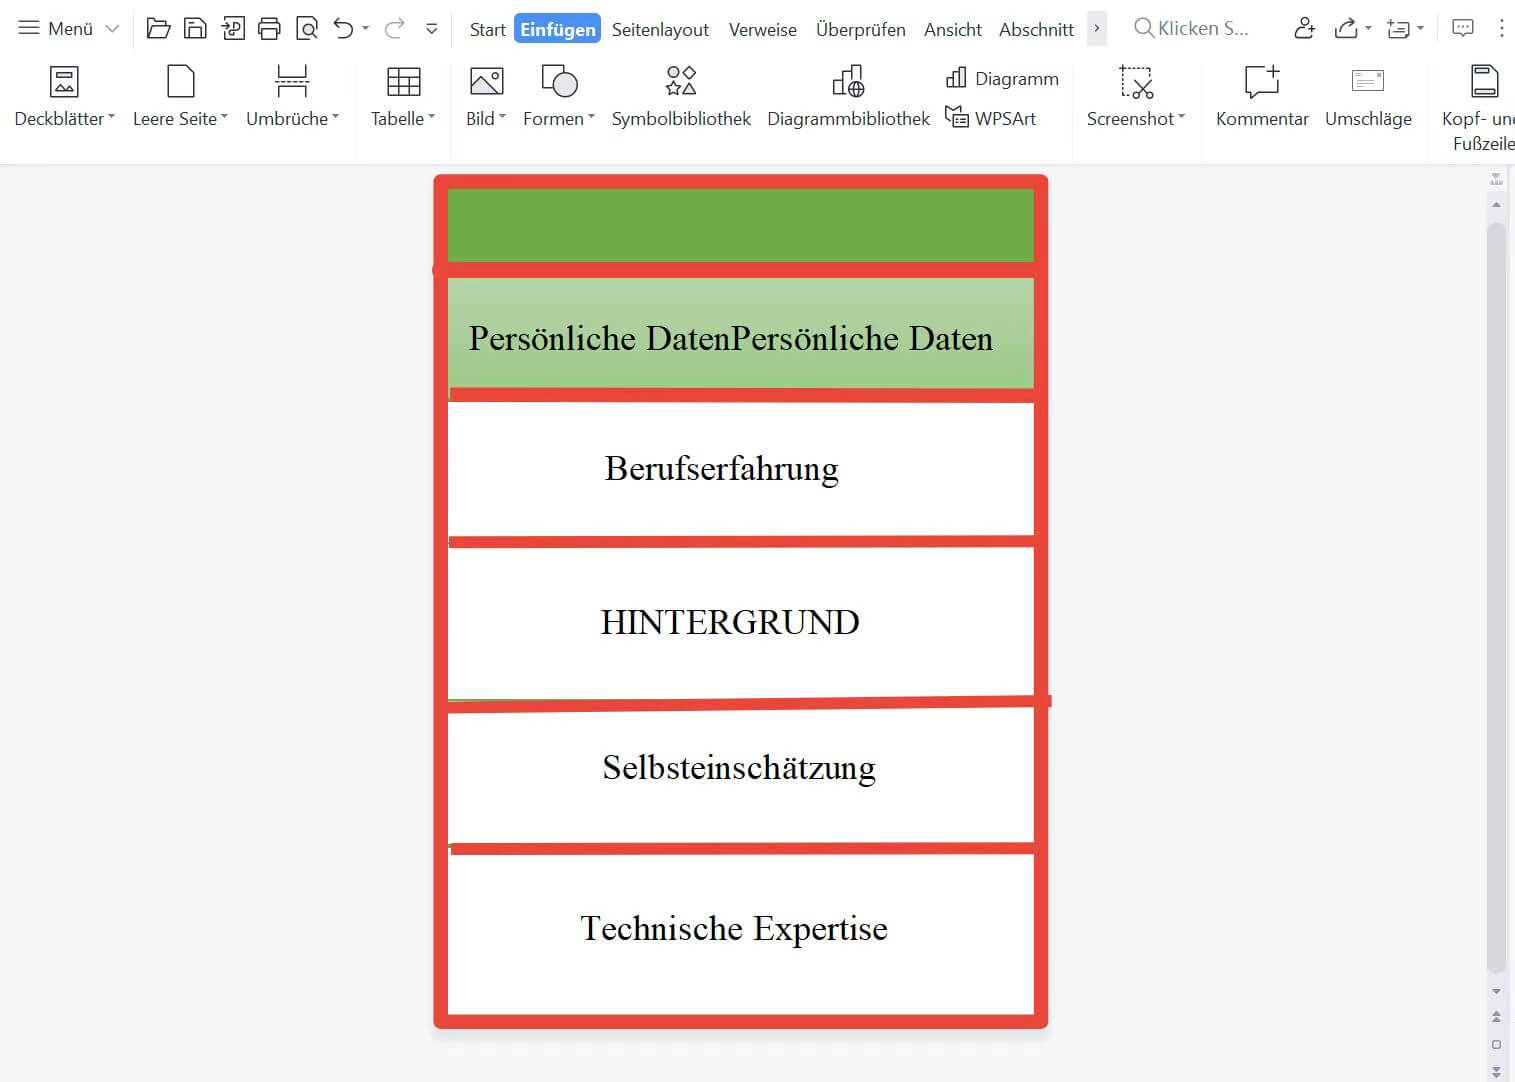
Task: Click the Klicken S... search field
Action: (1191, 28)
